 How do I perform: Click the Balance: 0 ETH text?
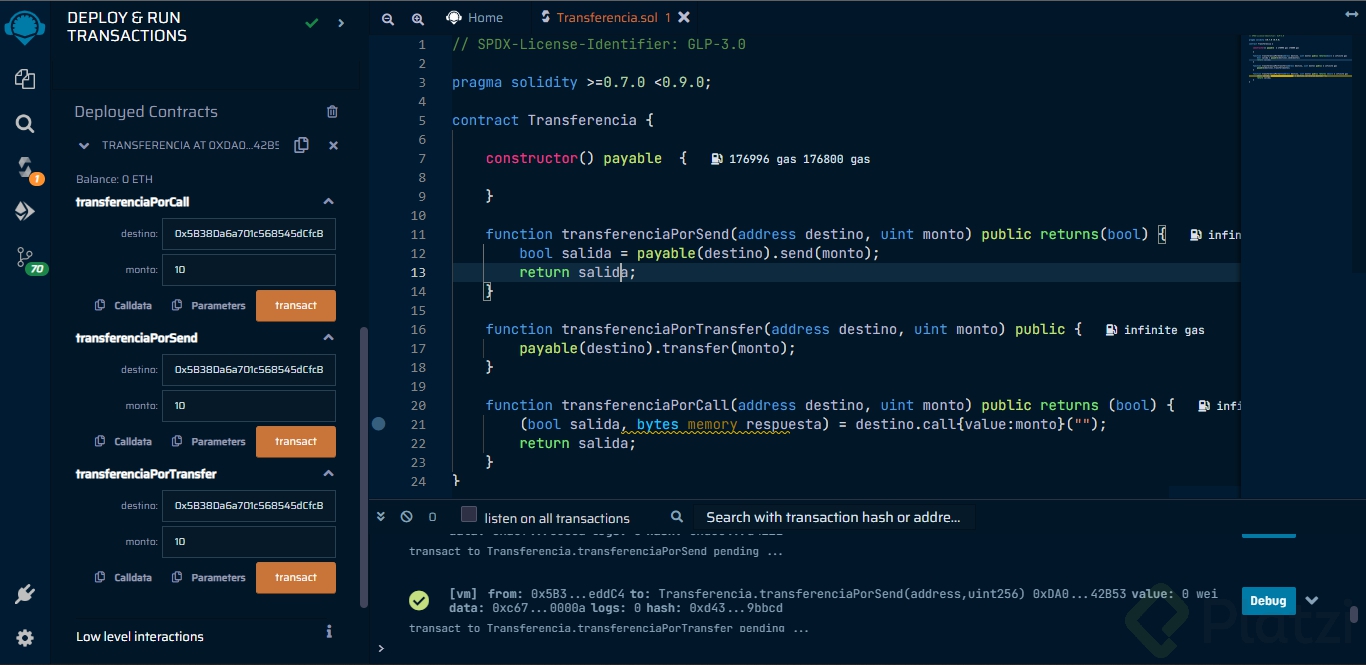[112, 179]
